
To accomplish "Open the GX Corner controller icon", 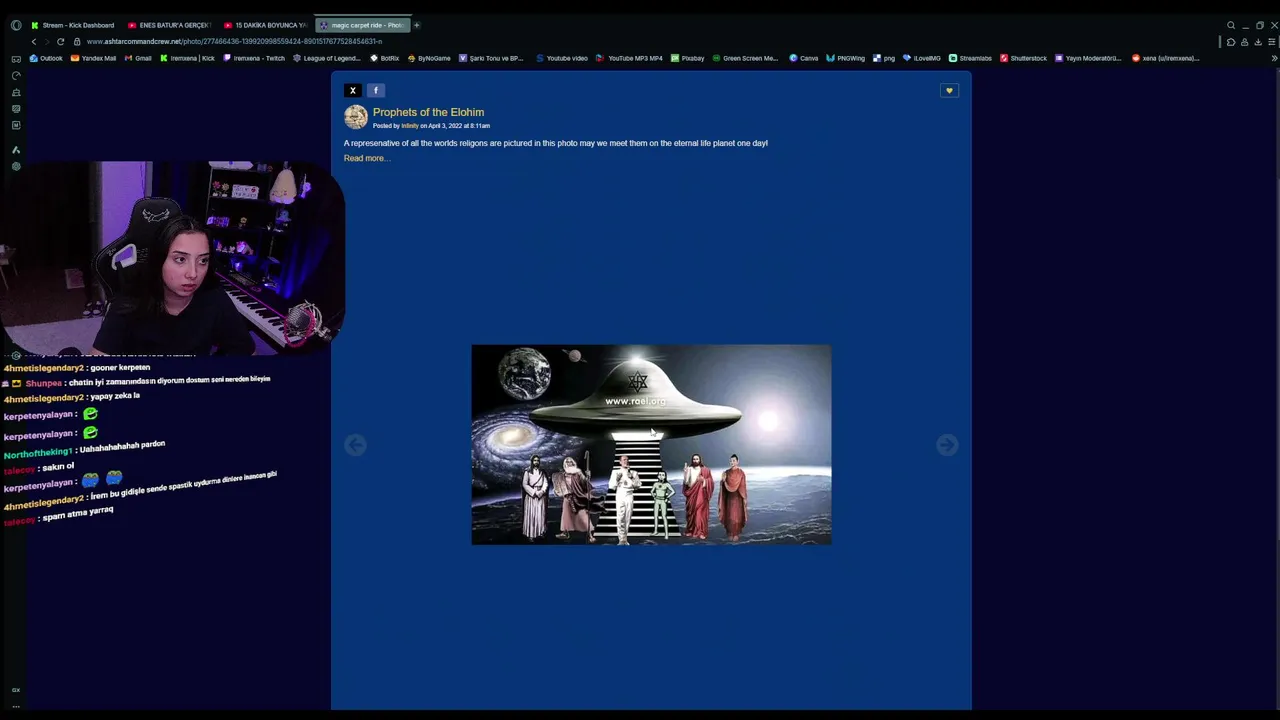I will point(16,59).
